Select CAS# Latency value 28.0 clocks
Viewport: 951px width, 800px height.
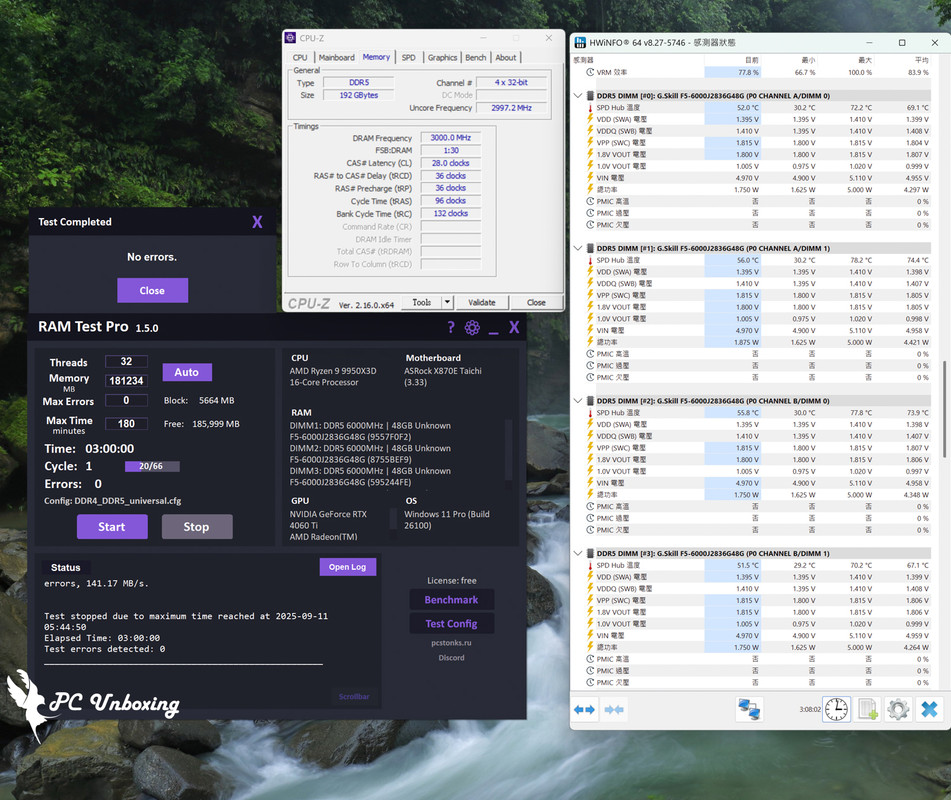pos(451,163)
